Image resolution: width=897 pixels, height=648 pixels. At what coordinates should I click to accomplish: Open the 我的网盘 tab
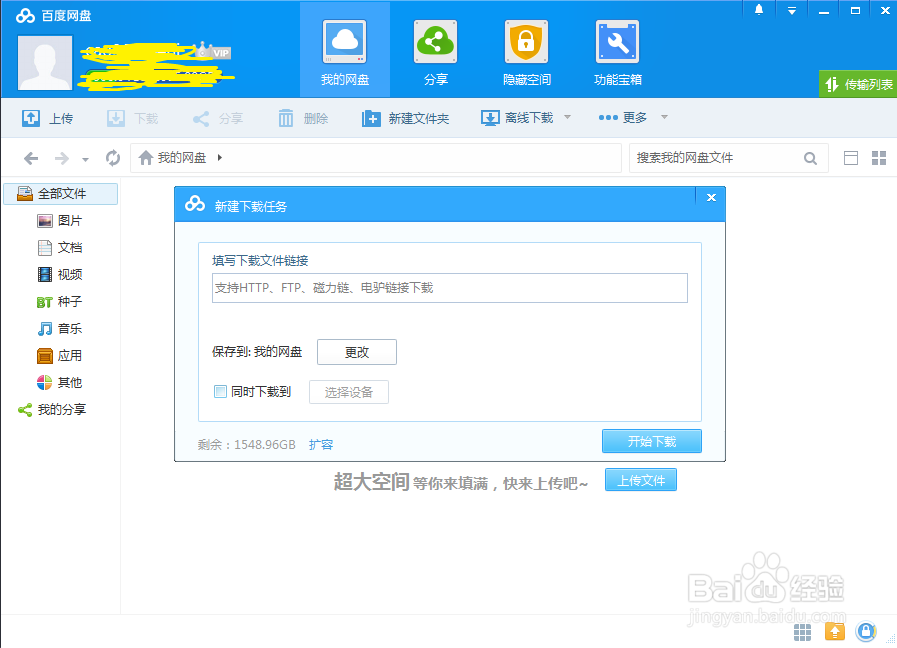pyautogui.click(x=344, y=50)
